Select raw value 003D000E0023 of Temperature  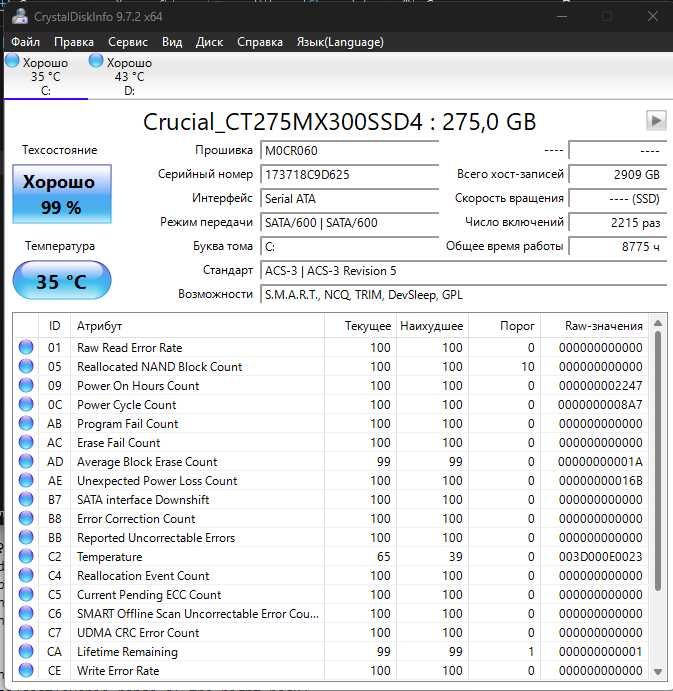600,557
